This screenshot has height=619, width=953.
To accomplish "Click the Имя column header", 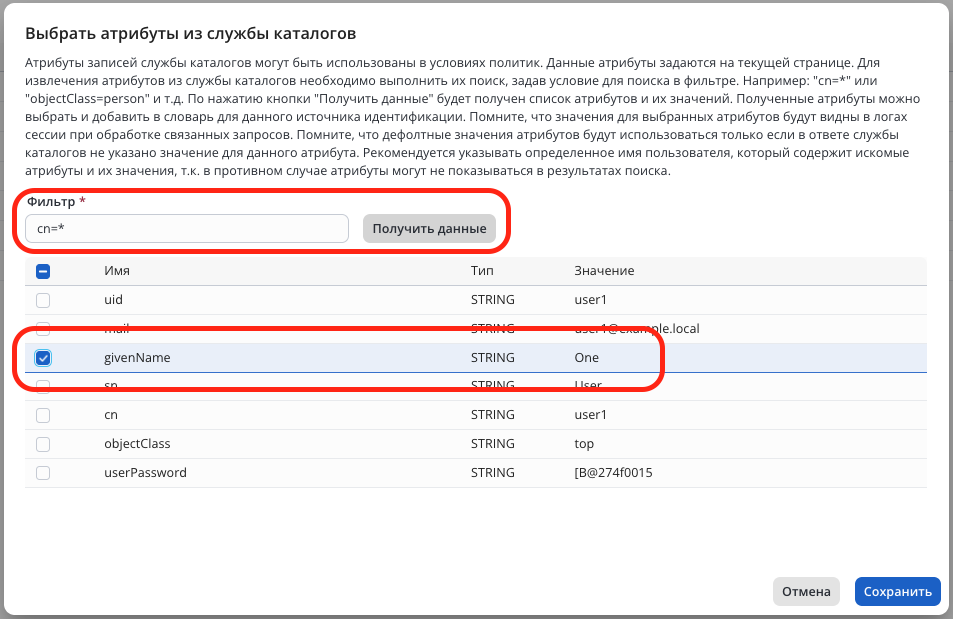I will (x=117, y=271).
